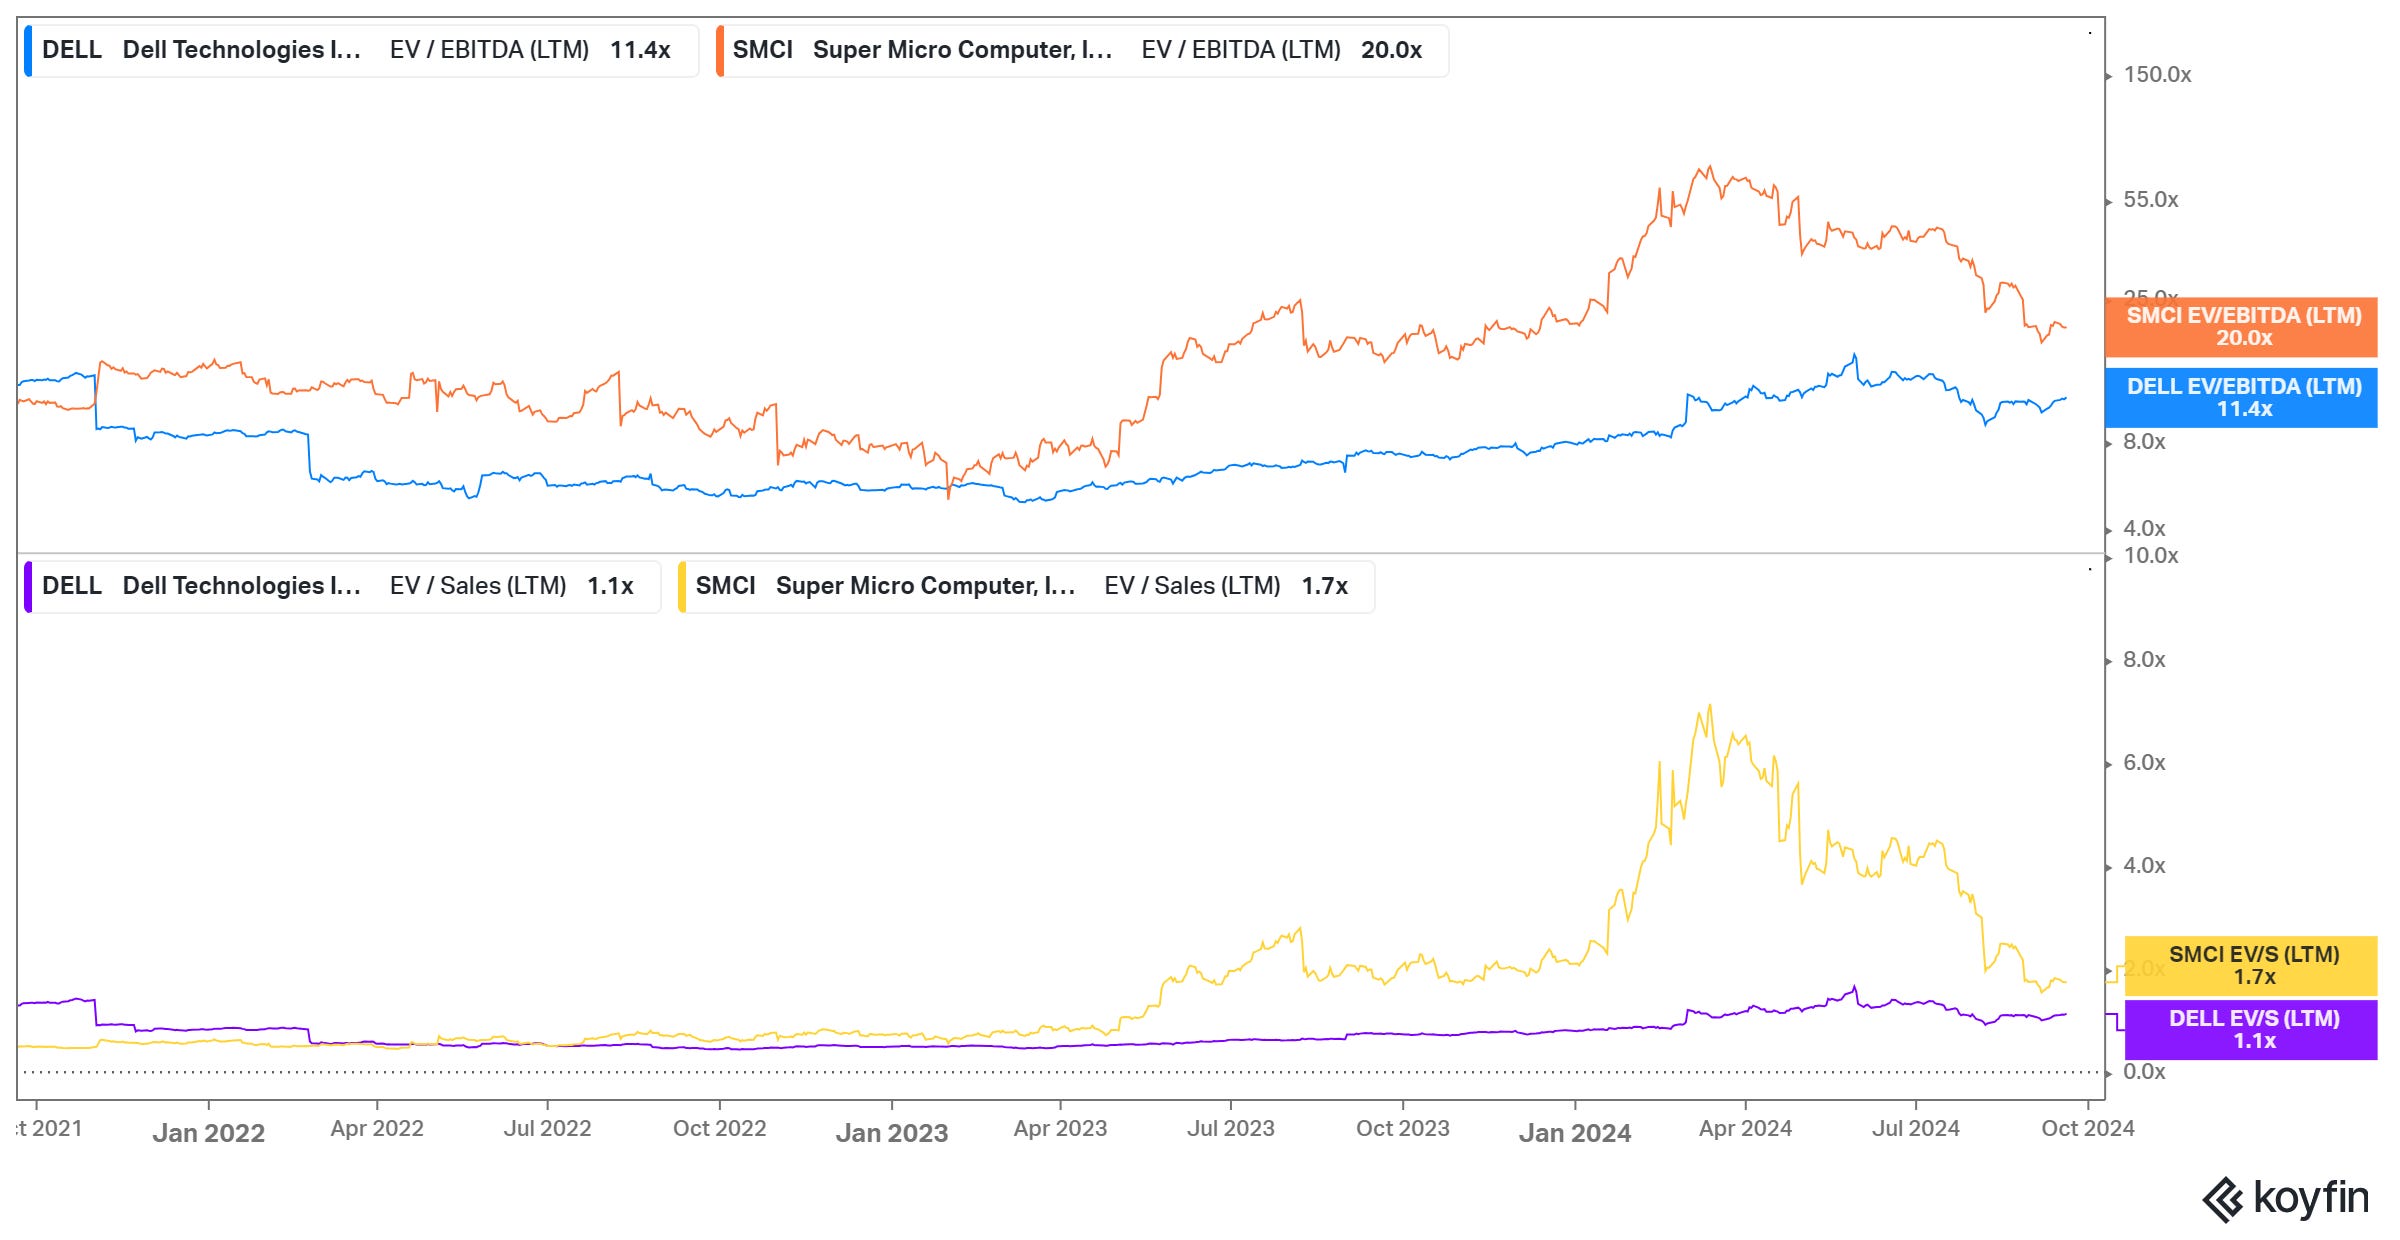Click the Oct 2022 date axis label
Image resolution: width=2400 pixels, height=1240 pixels.
click(x=719, y=1129)
